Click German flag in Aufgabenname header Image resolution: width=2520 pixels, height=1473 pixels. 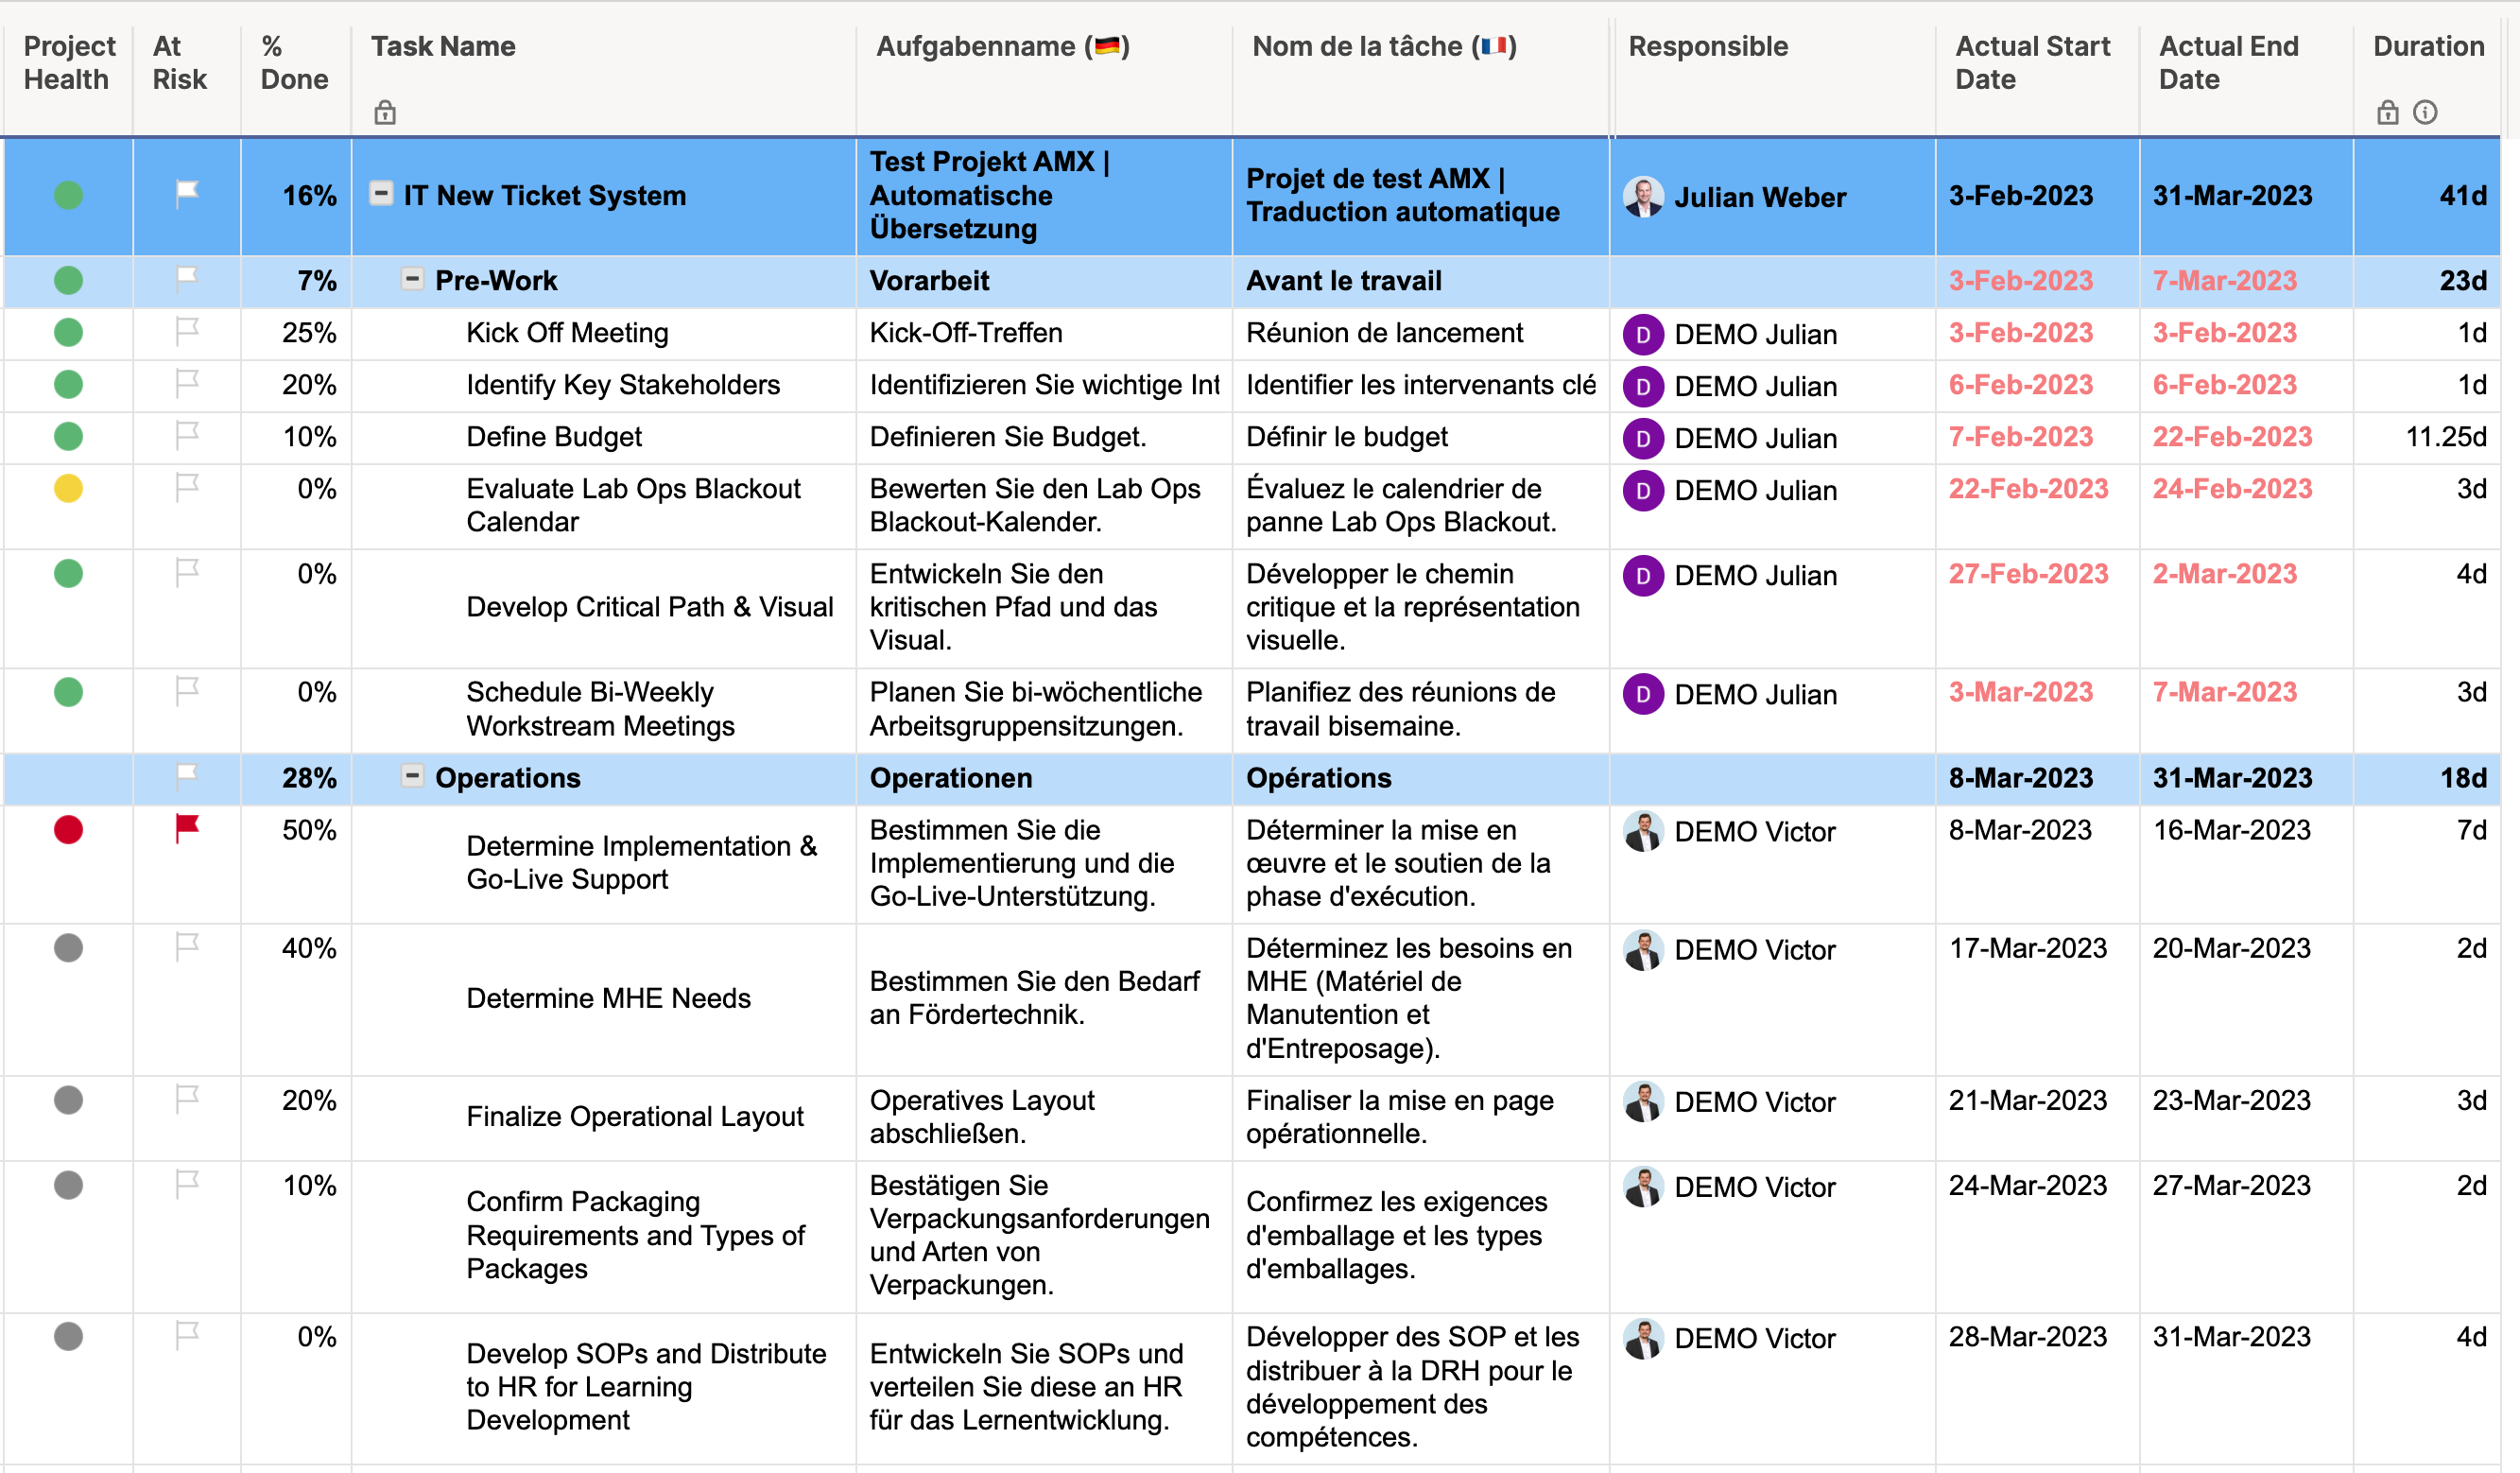tap(1106, 47)
